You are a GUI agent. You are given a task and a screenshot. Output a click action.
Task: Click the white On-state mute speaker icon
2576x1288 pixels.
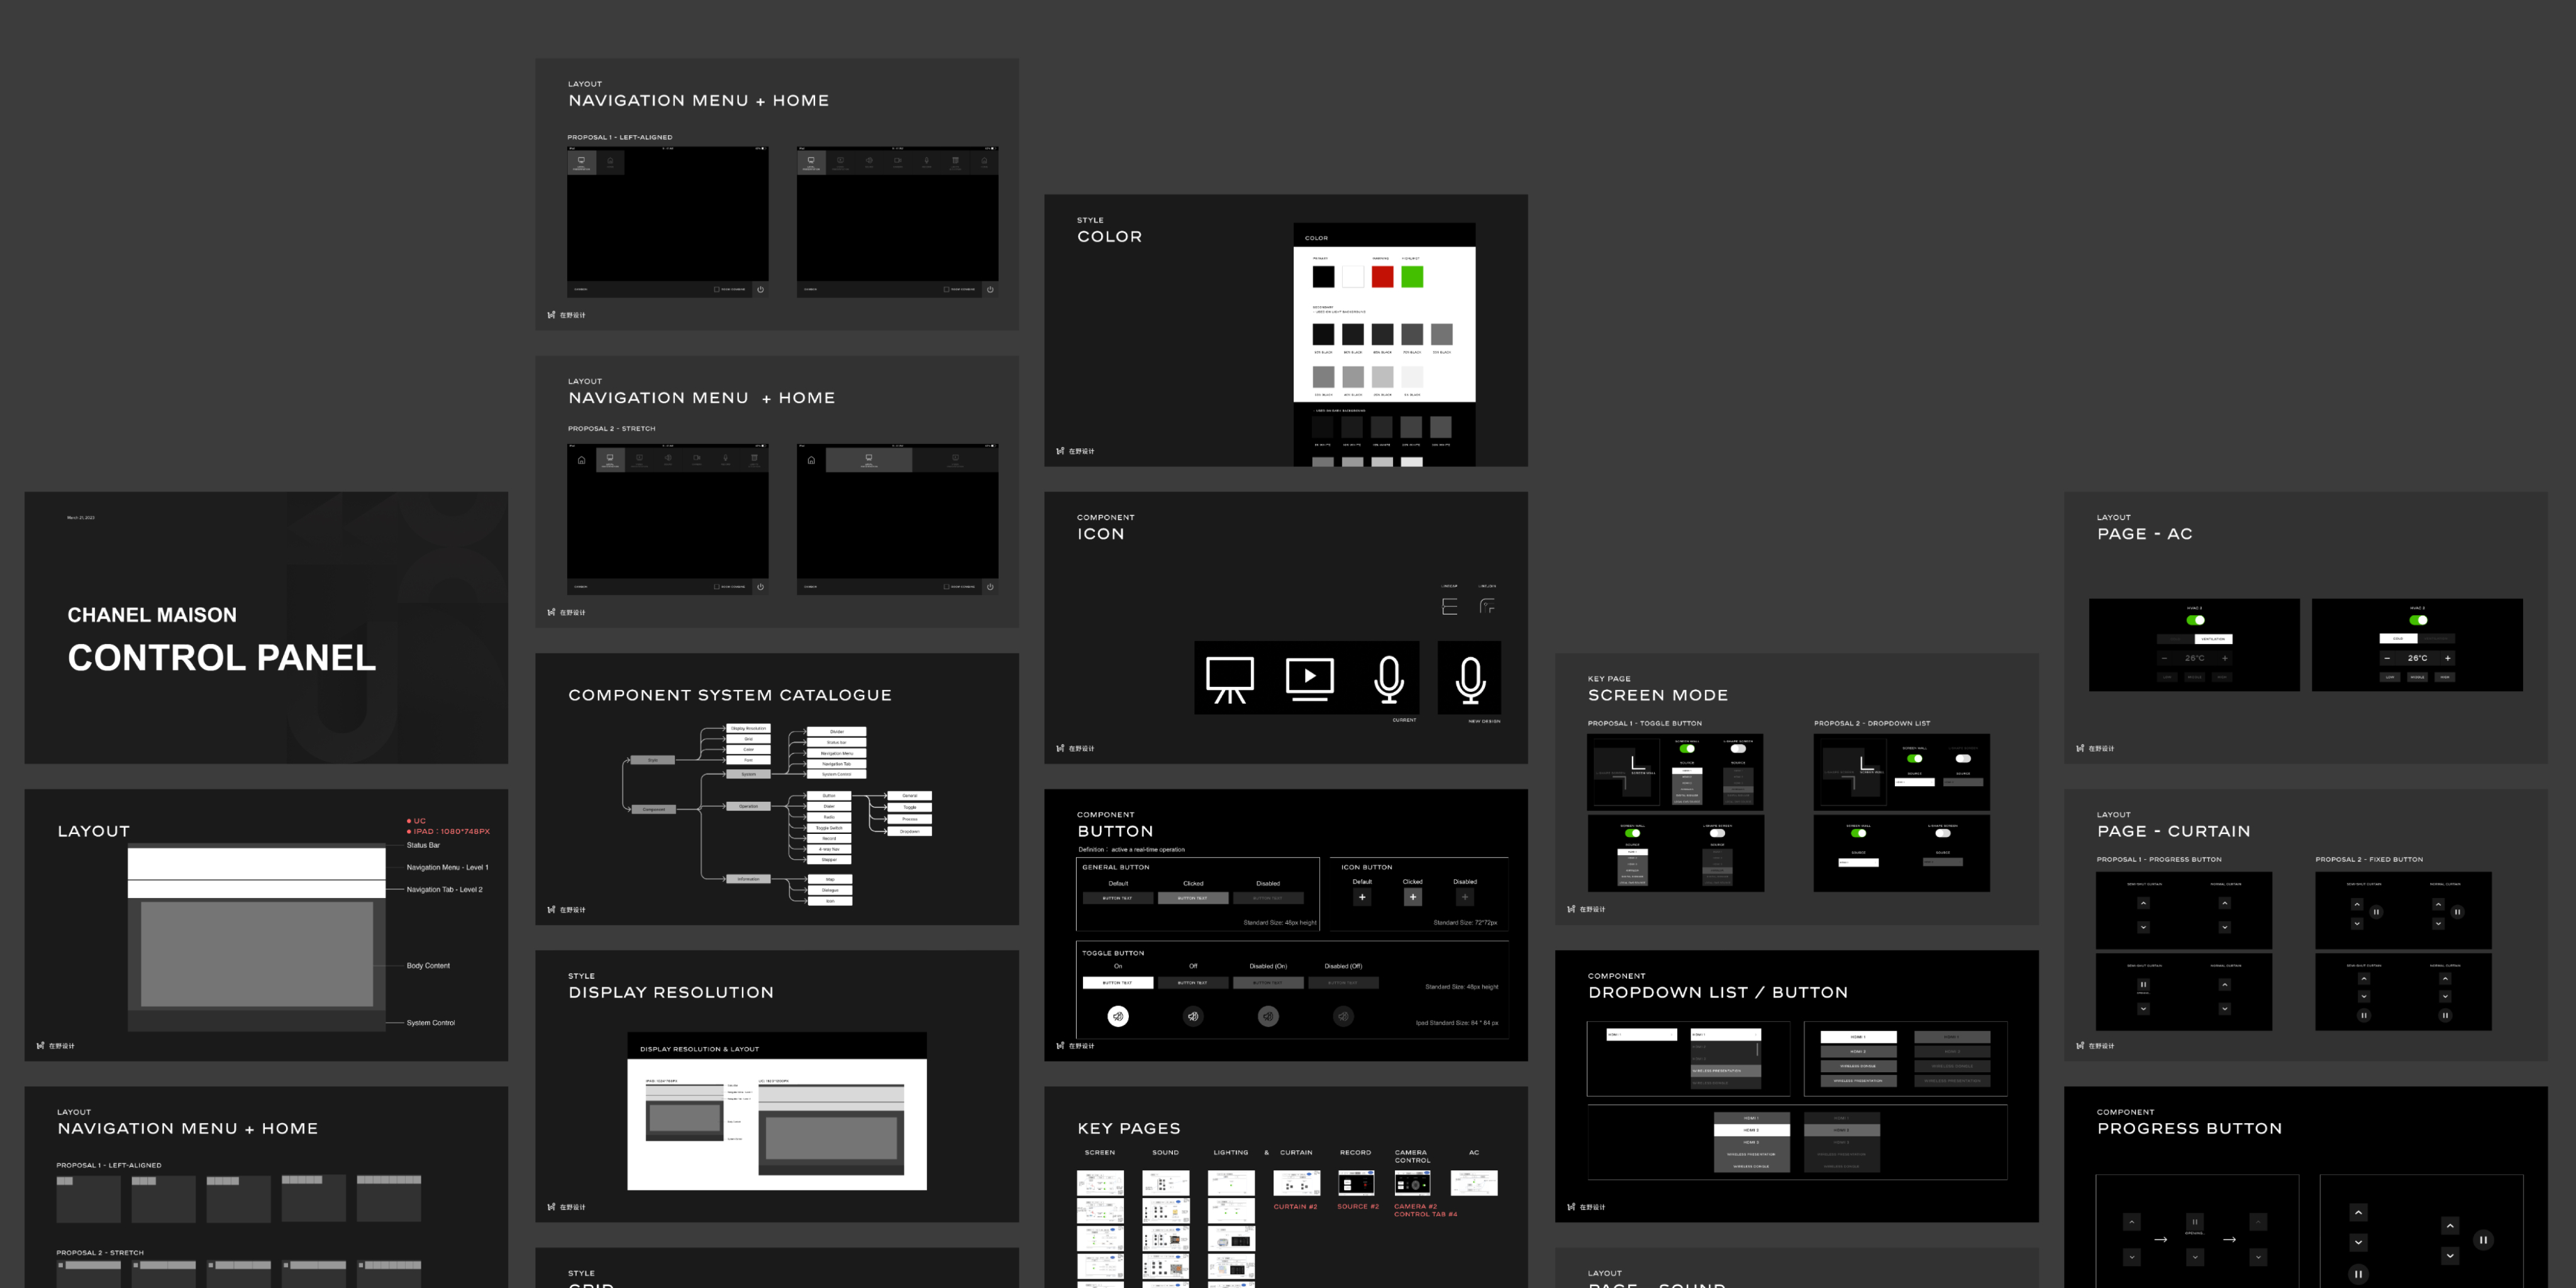(x=1118, y=1016)
